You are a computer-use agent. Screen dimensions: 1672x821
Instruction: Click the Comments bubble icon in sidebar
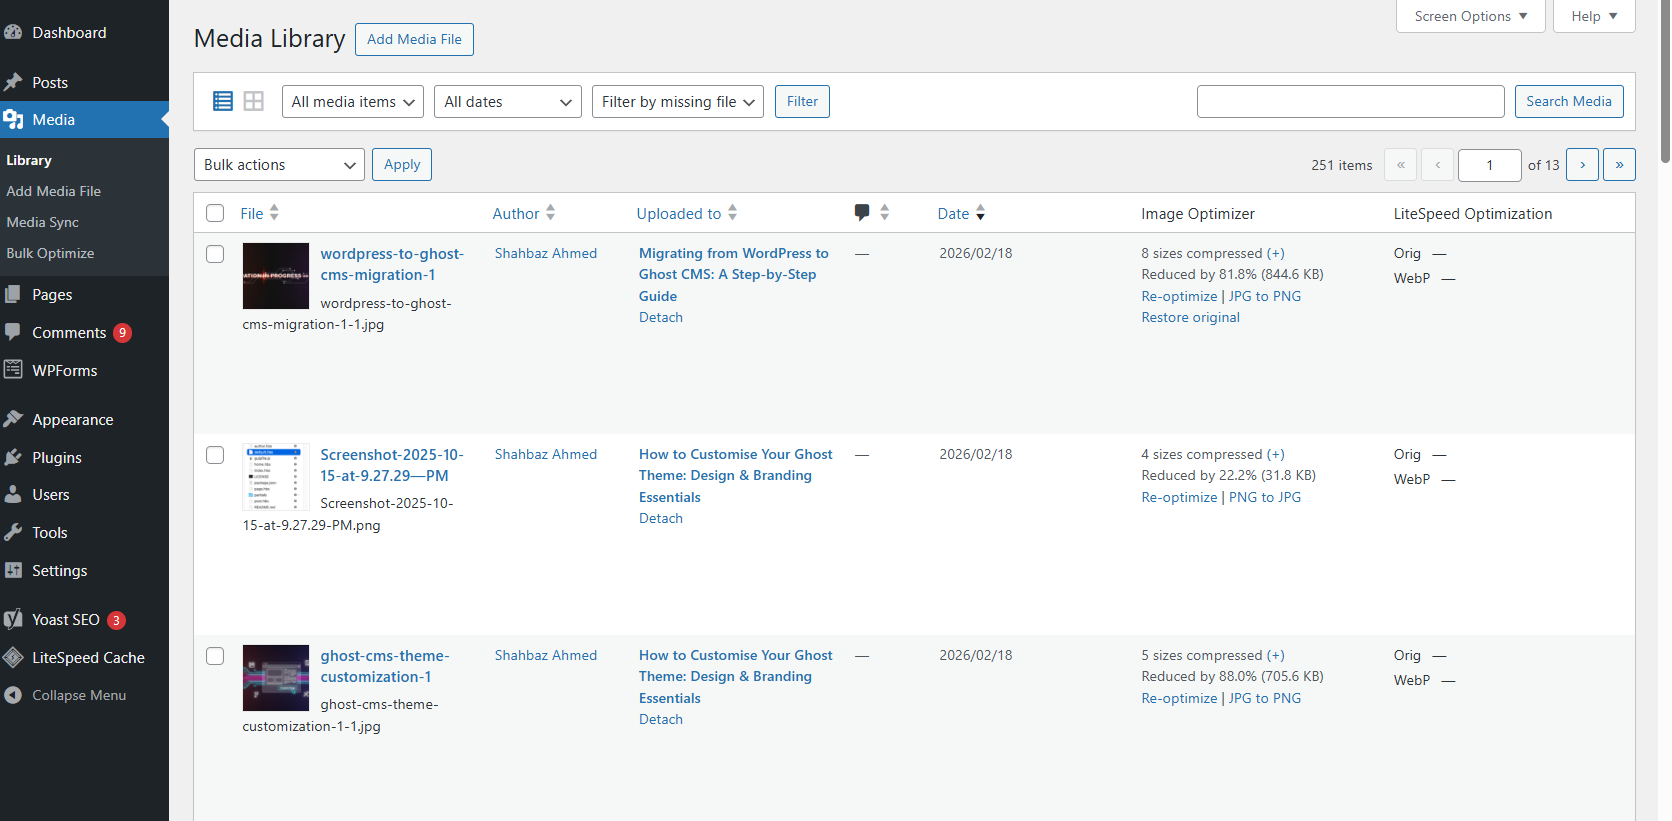click(13, 332)
